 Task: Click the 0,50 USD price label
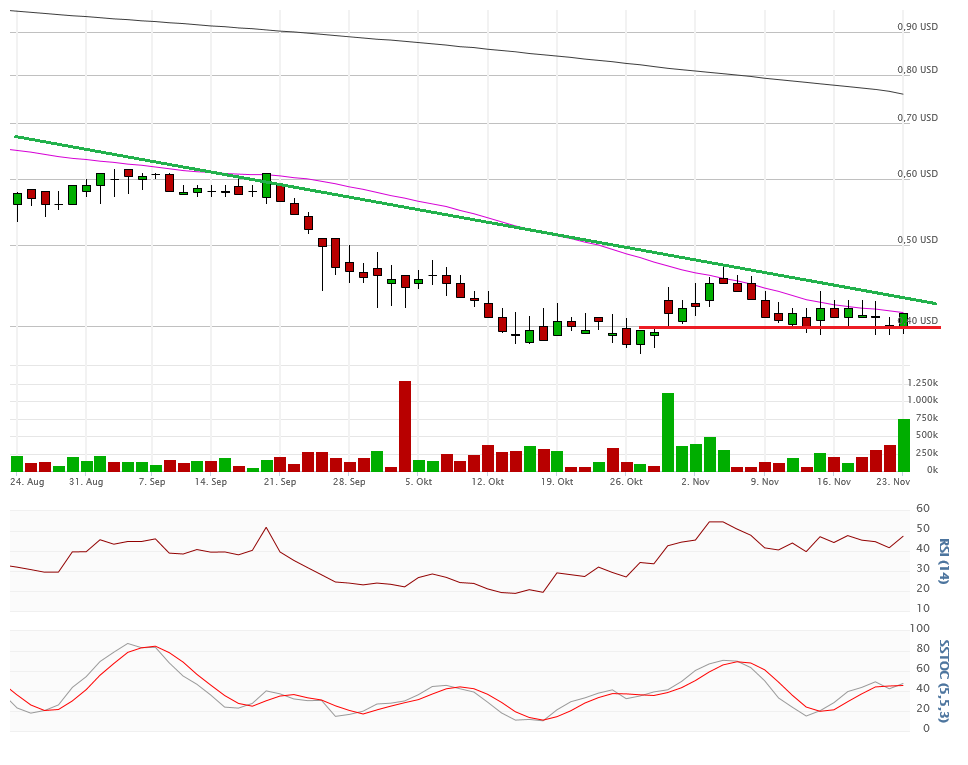pyautogui.click(x=917, y=240)
